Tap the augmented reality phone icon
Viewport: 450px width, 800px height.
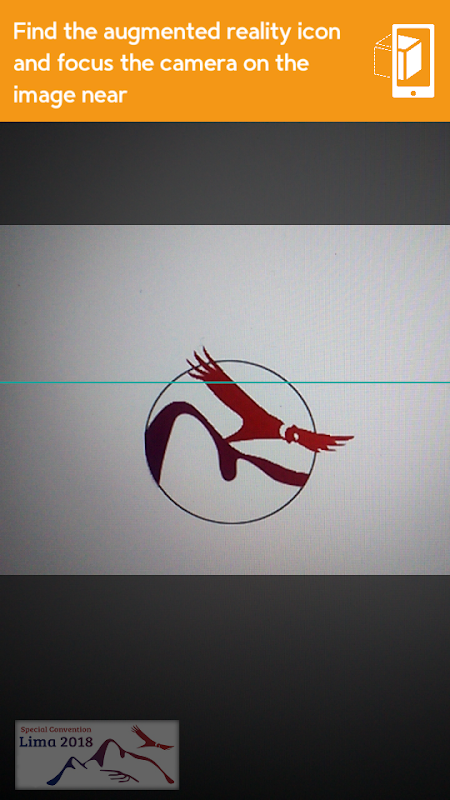(x=404, y=60)
